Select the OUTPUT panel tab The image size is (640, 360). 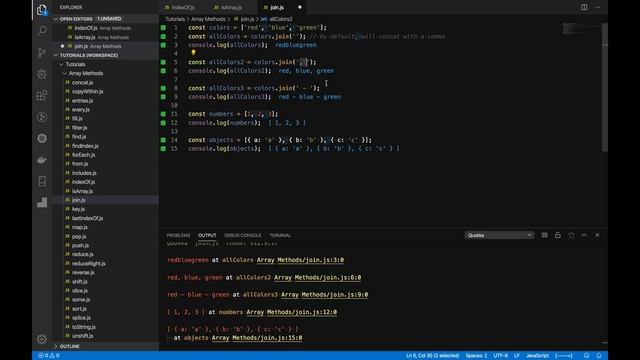pos(207,236)
